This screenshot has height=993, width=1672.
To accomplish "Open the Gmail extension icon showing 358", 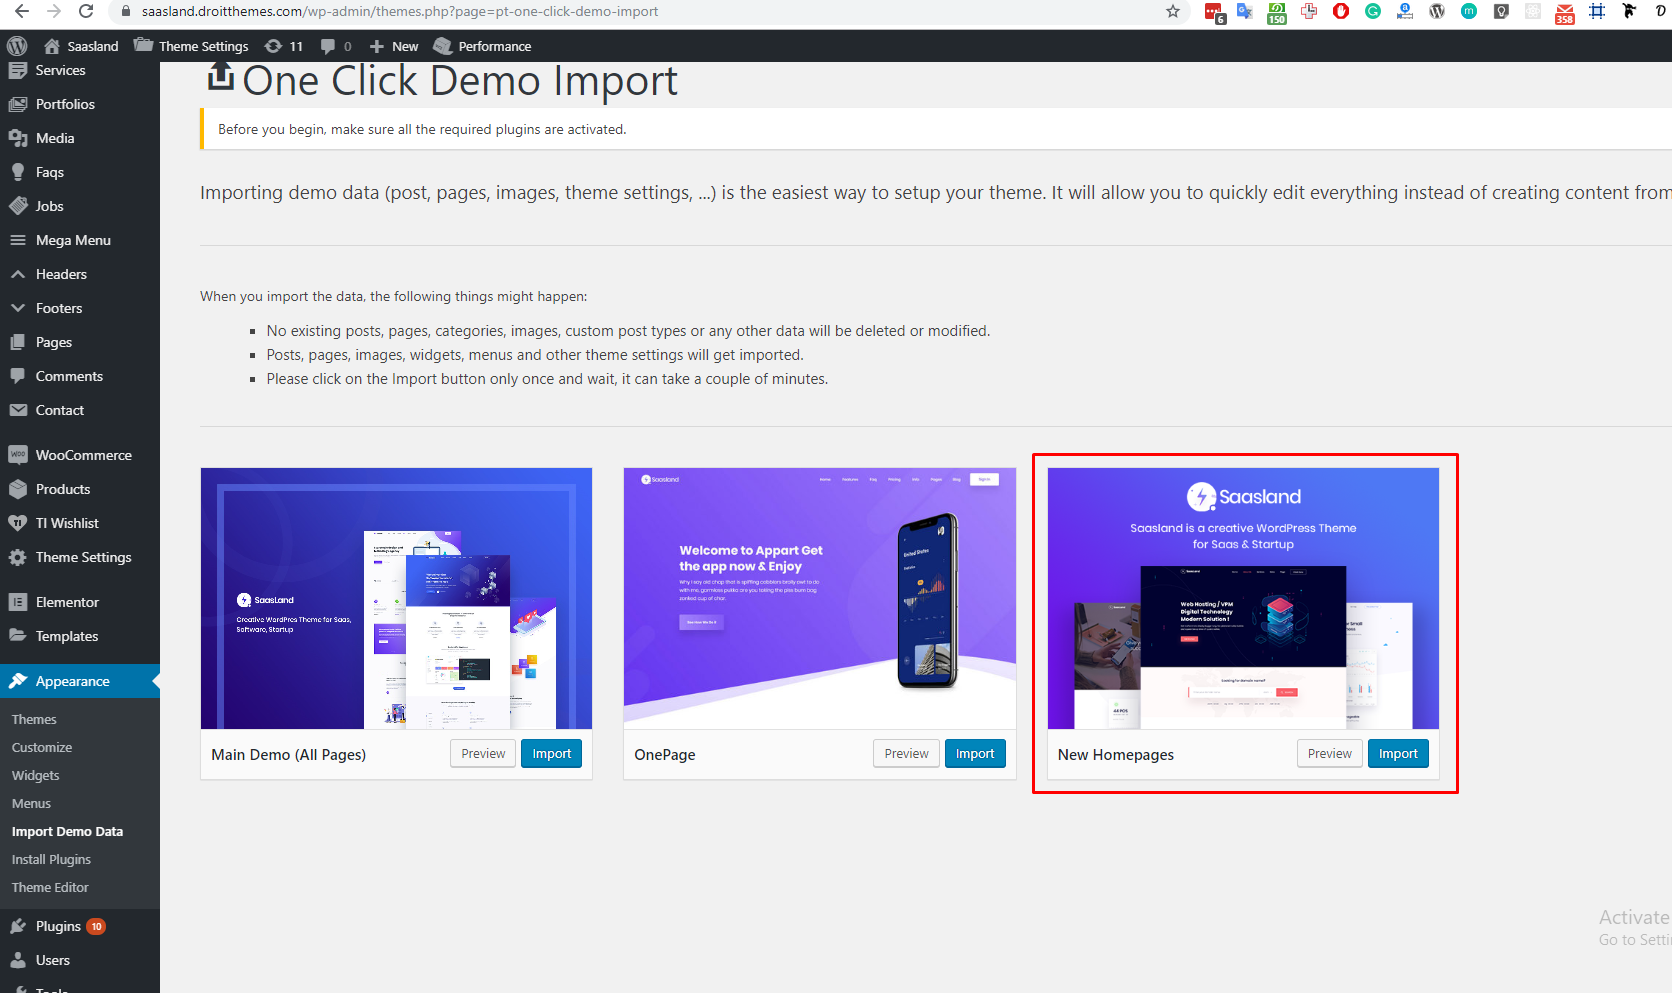I will [x=1565, y=12].
